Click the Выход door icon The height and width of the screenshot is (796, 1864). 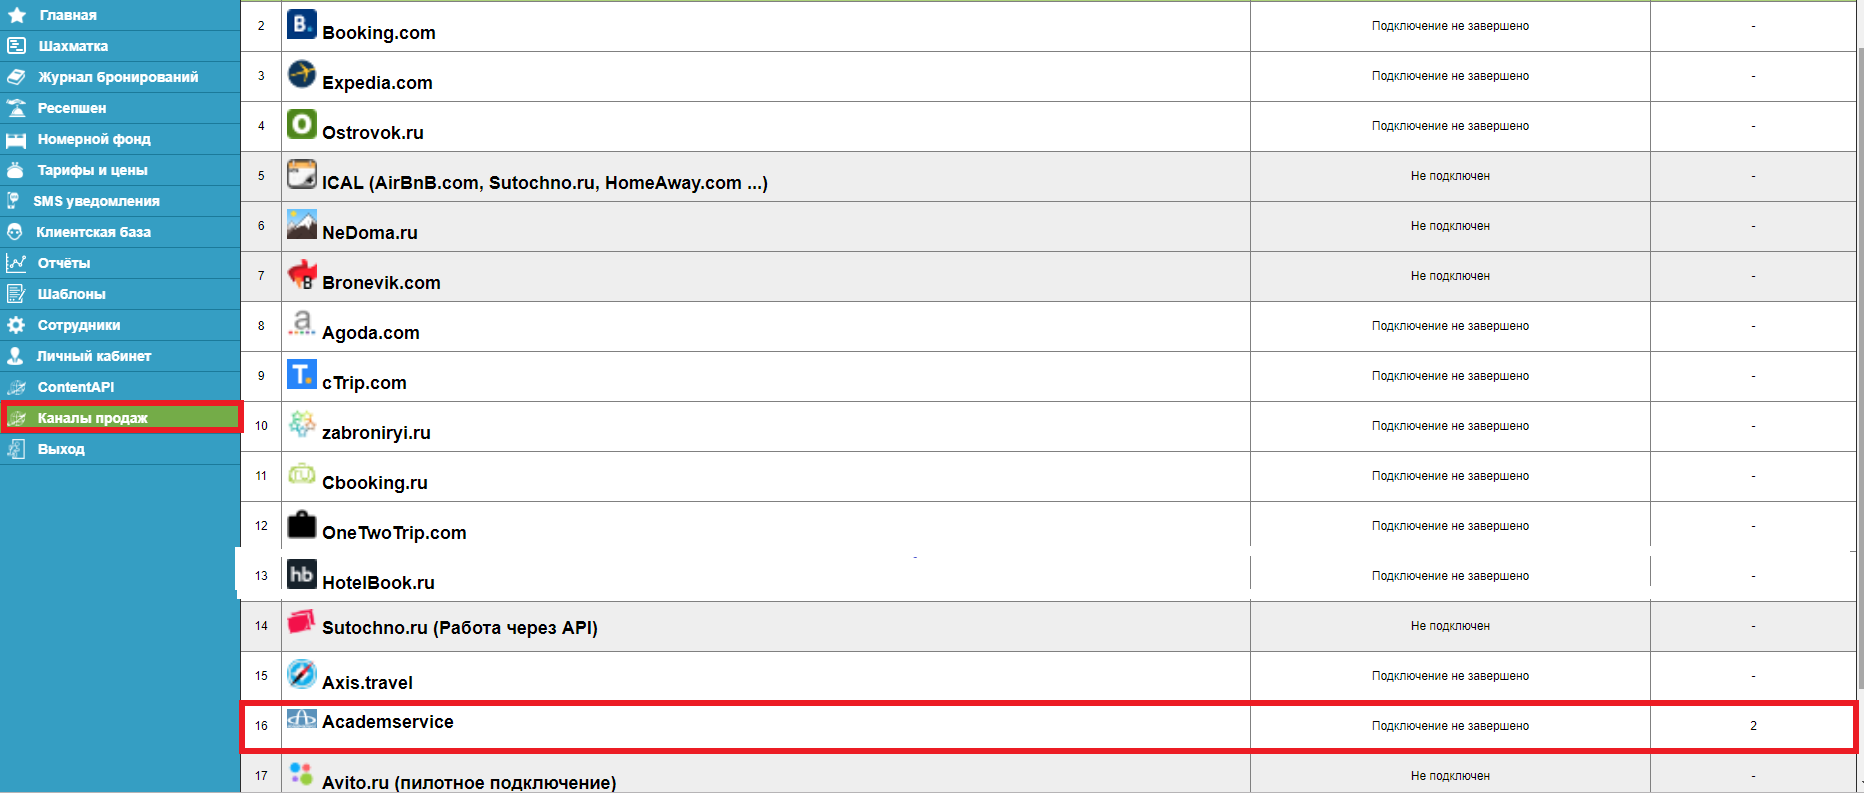(x=16, y=449)
